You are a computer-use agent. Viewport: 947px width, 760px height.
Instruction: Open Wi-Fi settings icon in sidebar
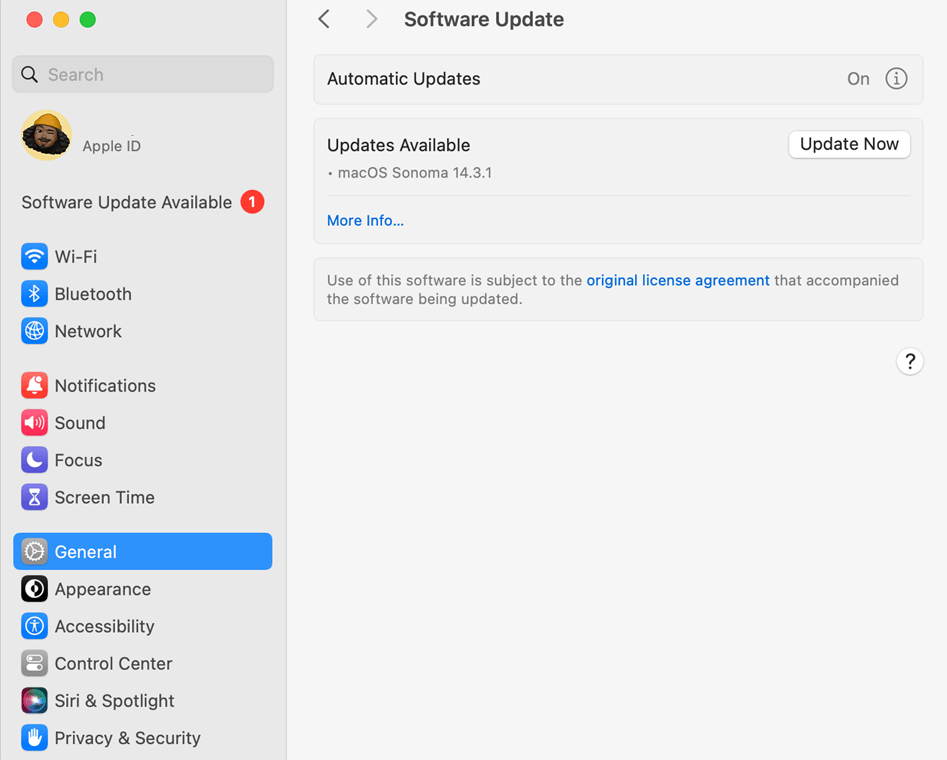point(34,257)
